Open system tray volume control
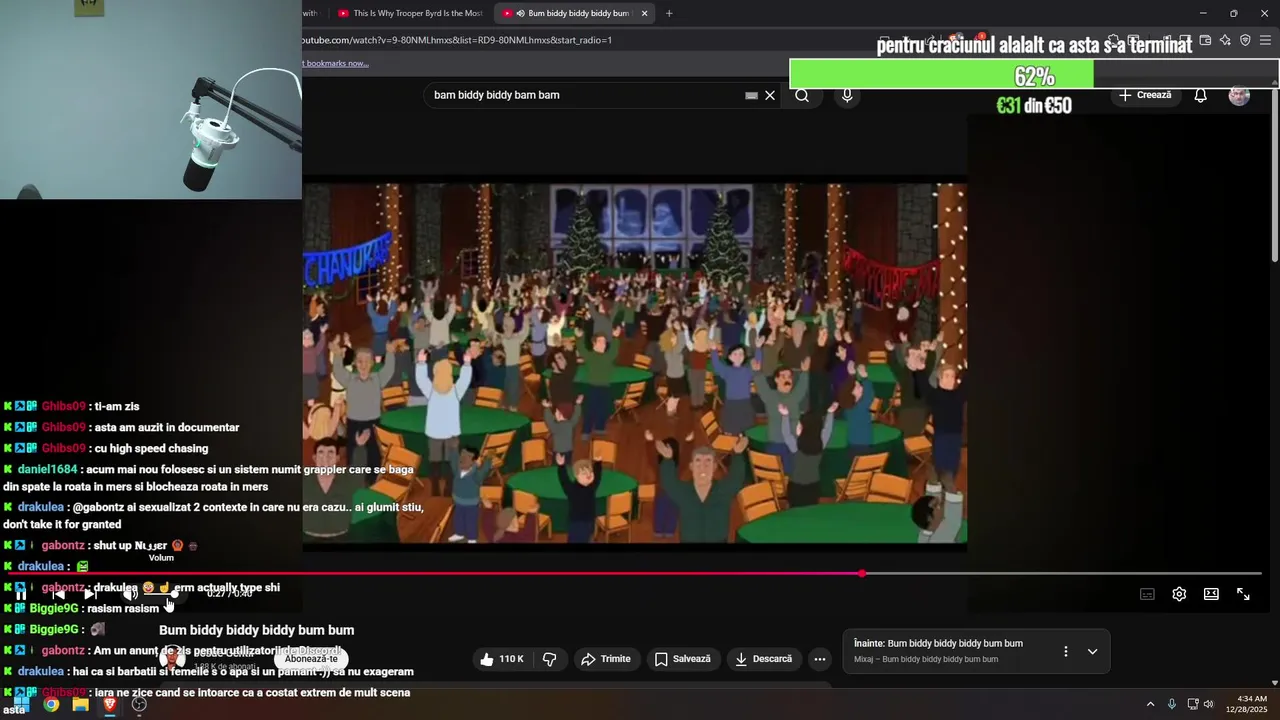Image resolution: width=1280 pixels, height=720 pixels. [x=1208, y=704]
